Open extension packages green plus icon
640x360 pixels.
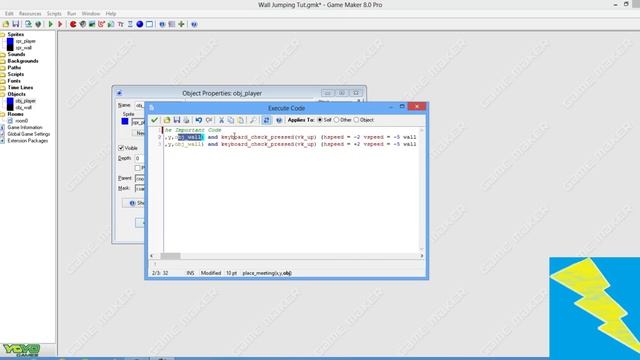[181, 24]
